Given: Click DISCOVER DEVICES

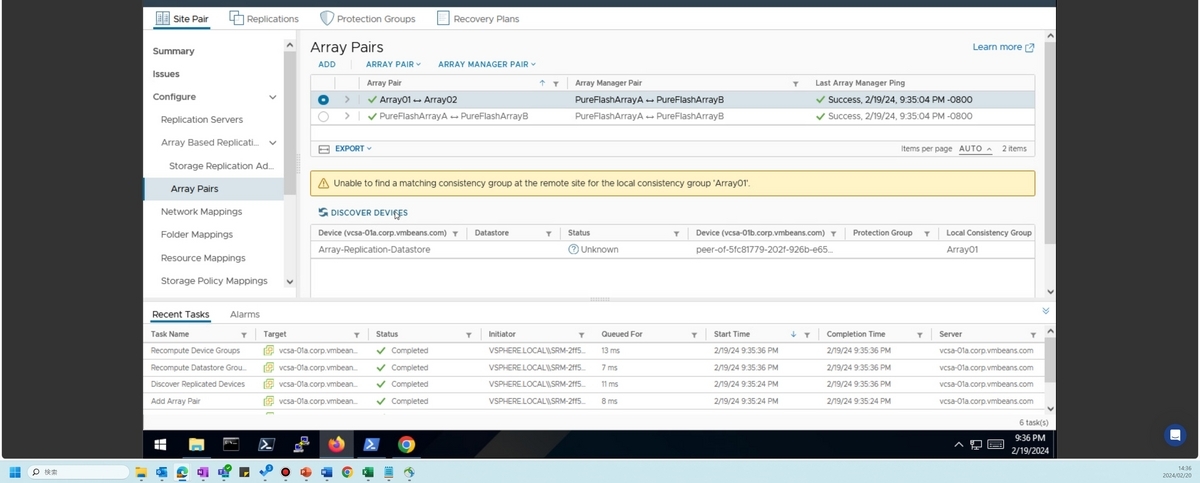Looking at the screenshot, I should tap(363, 212).
